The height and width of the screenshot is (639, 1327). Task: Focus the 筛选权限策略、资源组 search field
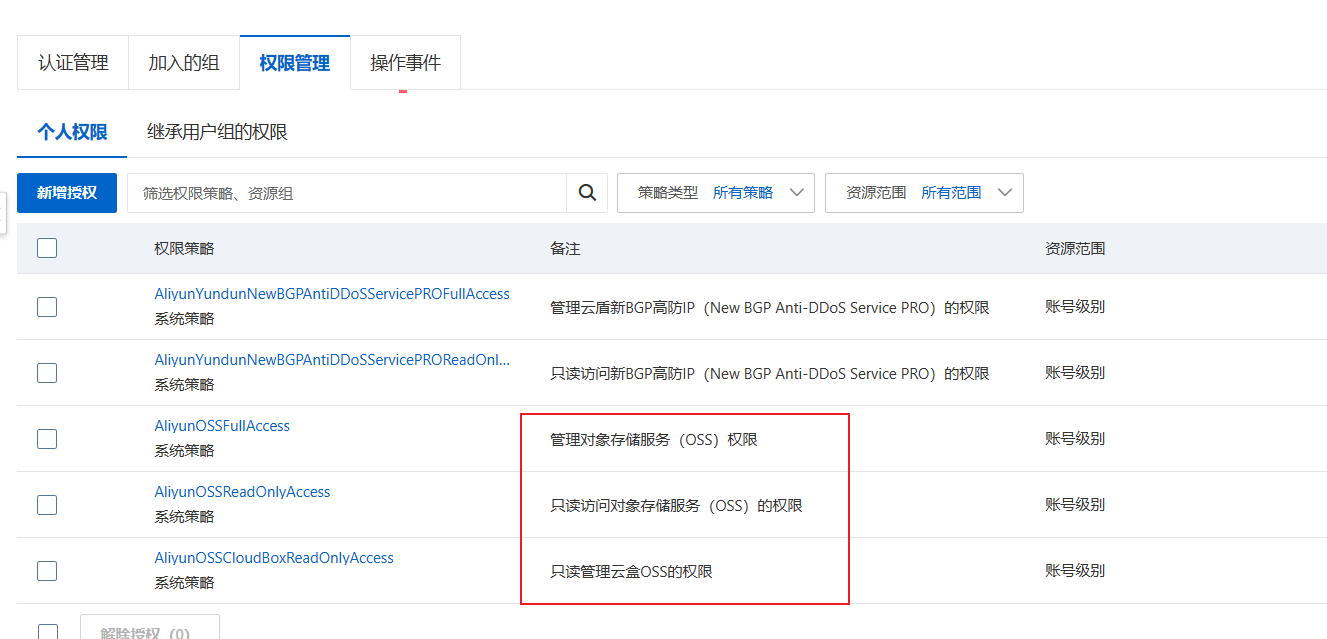tap(347, 193)
